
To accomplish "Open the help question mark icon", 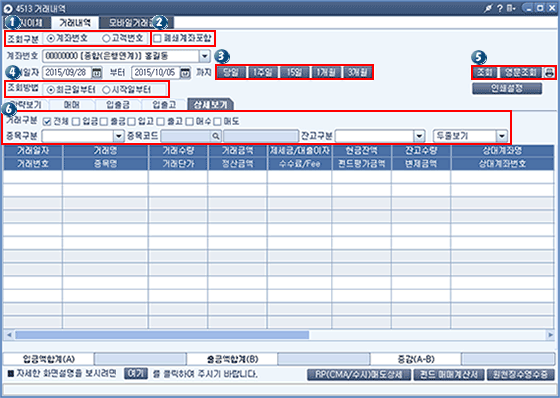I will click(500, 9).
